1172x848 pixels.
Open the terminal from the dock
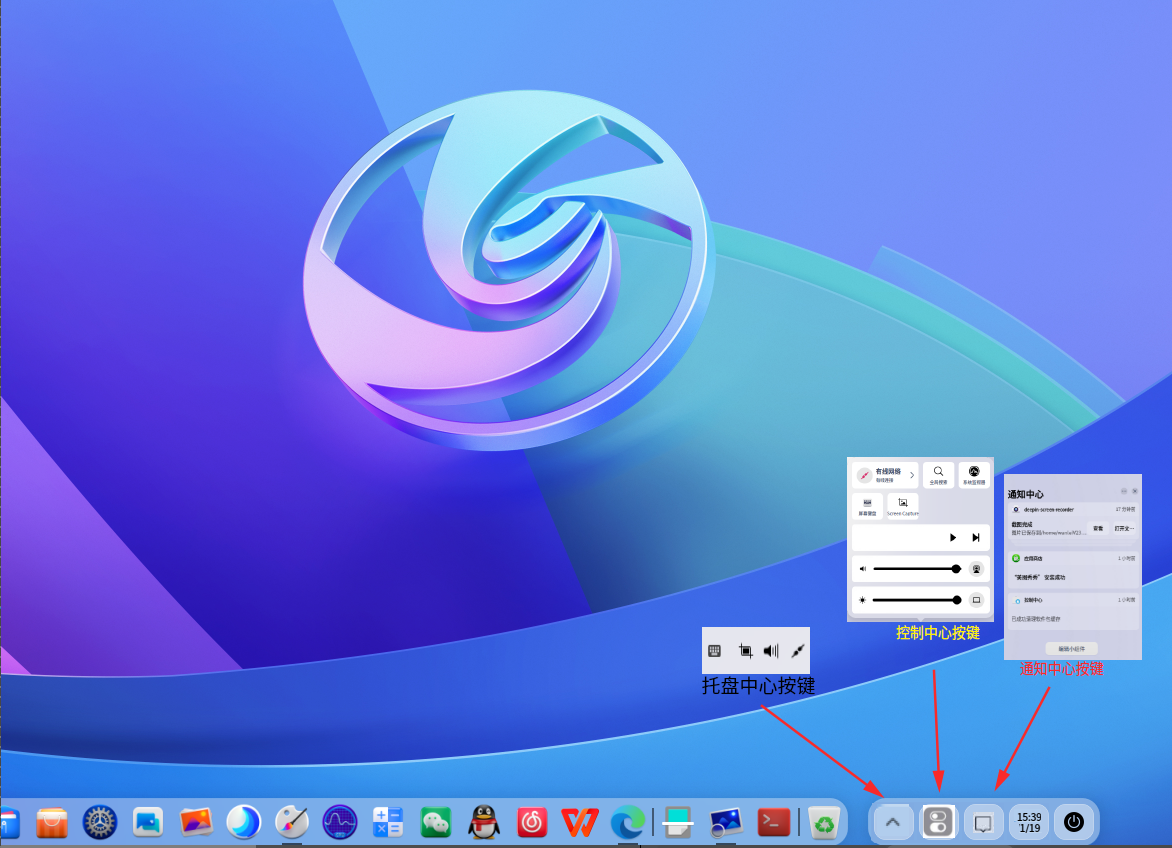pyautogui.click(x=774, y=822)
